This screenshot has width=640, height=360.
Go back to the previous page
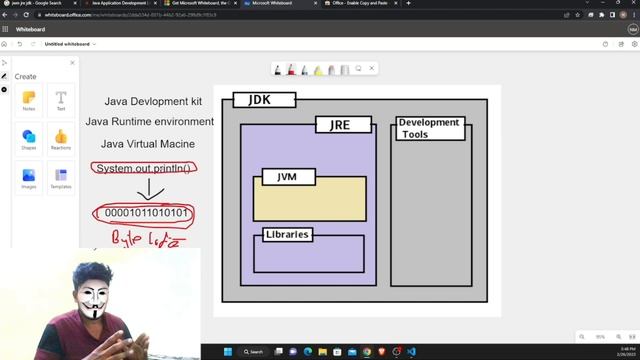tap(5, 15)
